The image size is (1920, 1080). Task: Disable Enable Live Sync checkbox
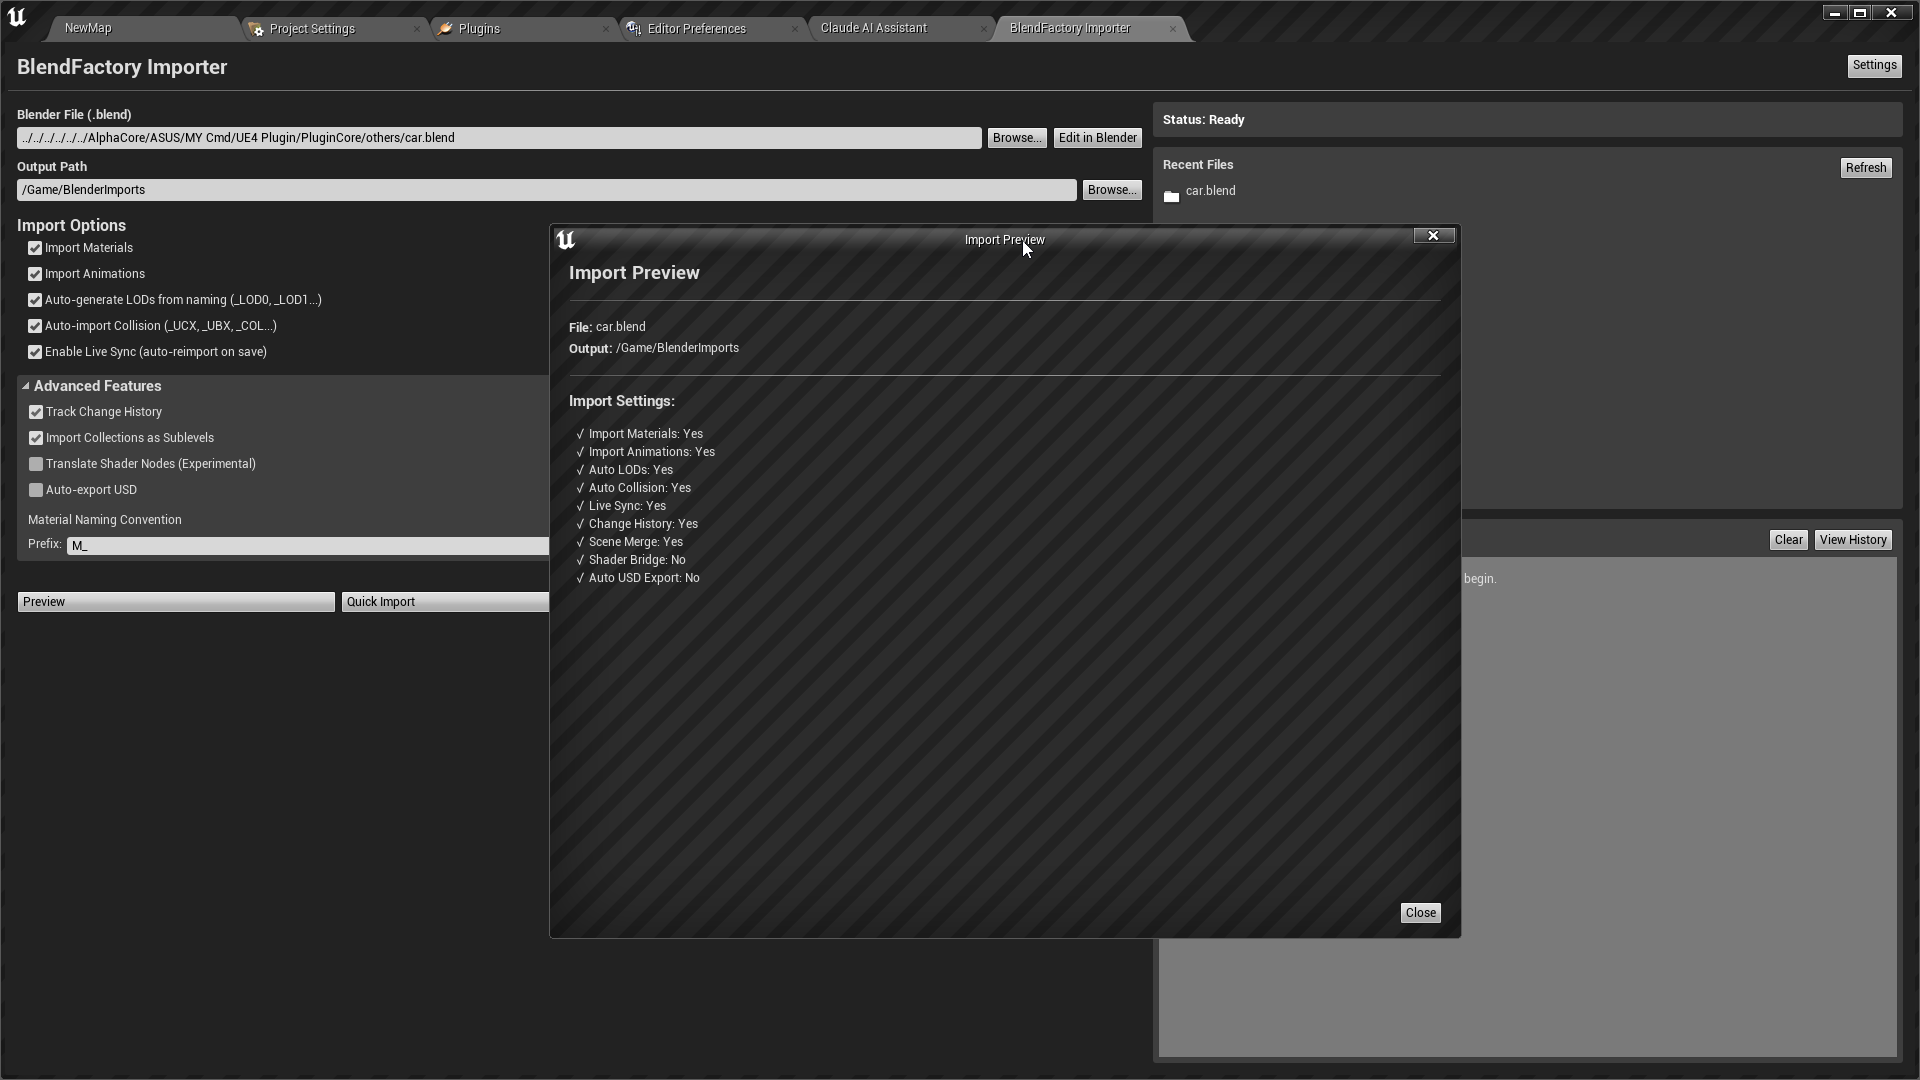pos(35,352)
